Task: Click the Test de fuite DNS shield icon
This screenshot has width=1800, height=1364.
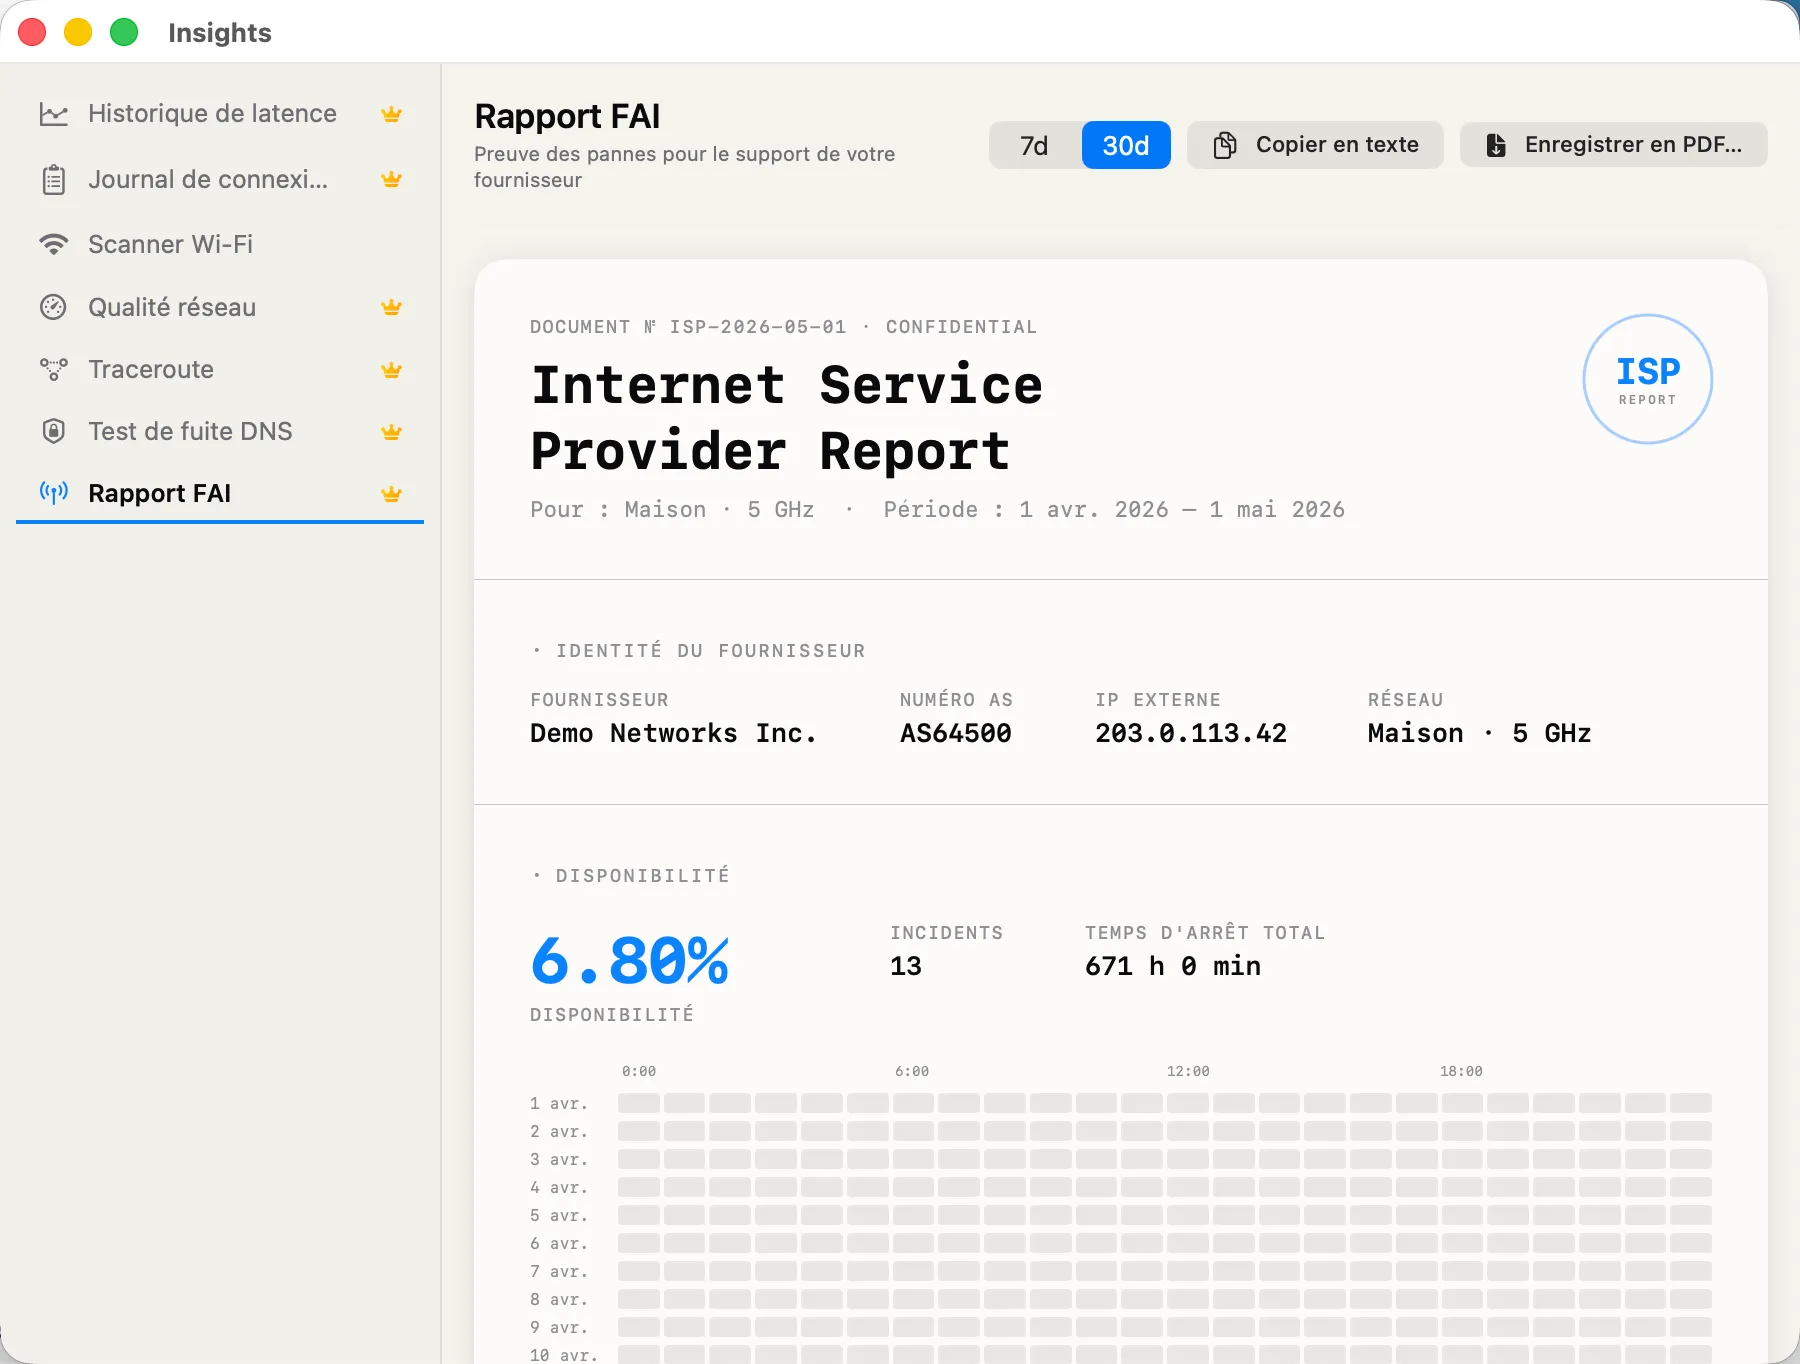Action: pos(53,432)
